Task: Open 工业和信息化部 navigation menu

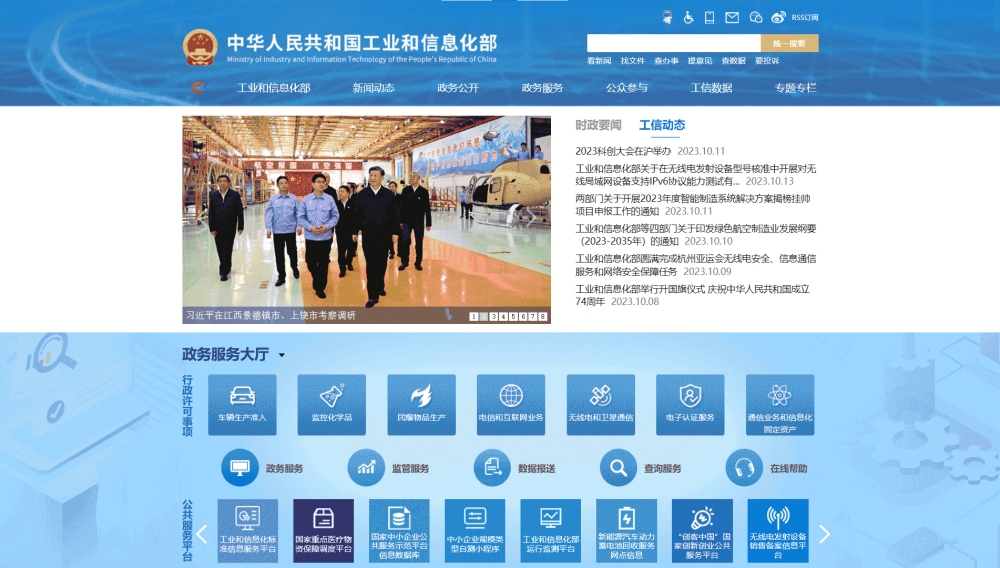Action: click(274, 88)
